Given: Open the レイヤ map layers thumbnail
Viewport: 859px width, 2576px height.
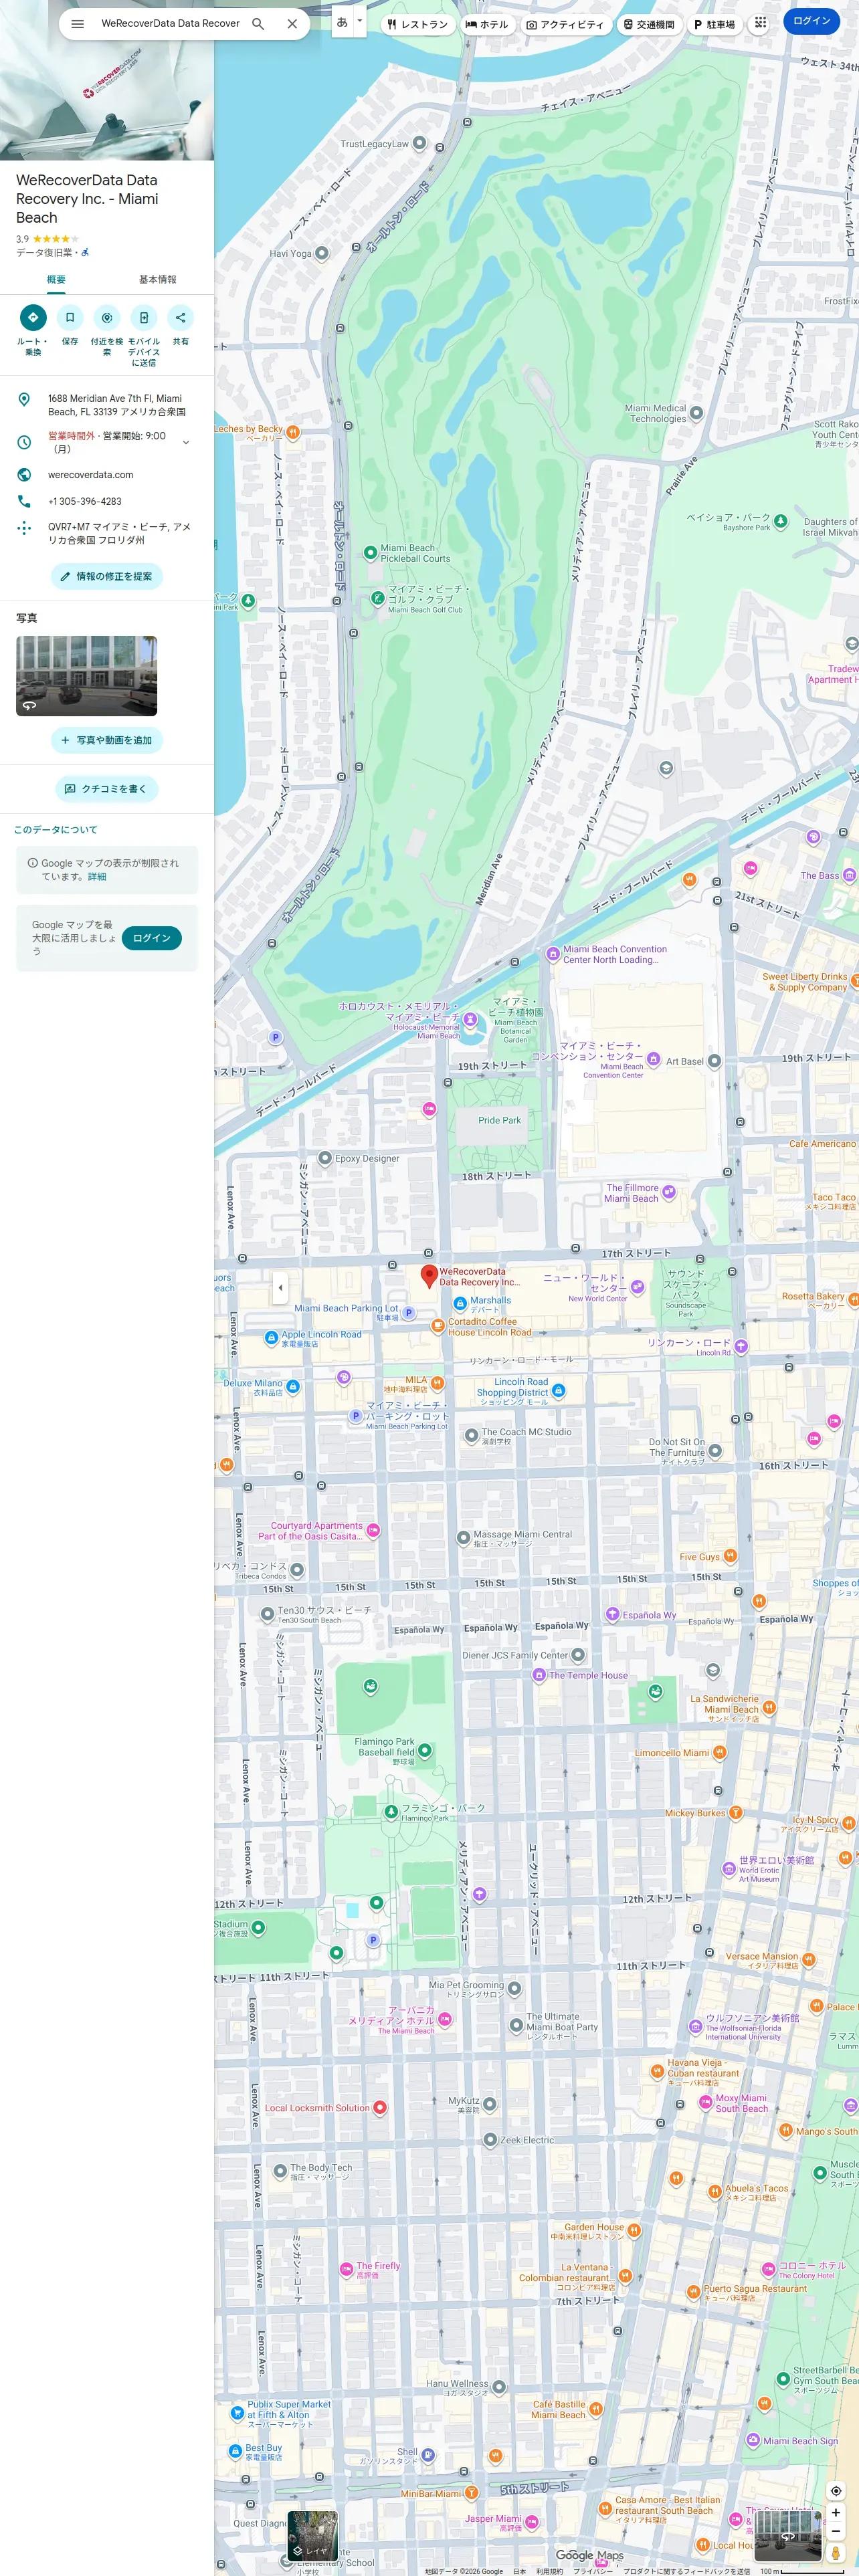Looking at the screenshot, I should point(312,2535).
